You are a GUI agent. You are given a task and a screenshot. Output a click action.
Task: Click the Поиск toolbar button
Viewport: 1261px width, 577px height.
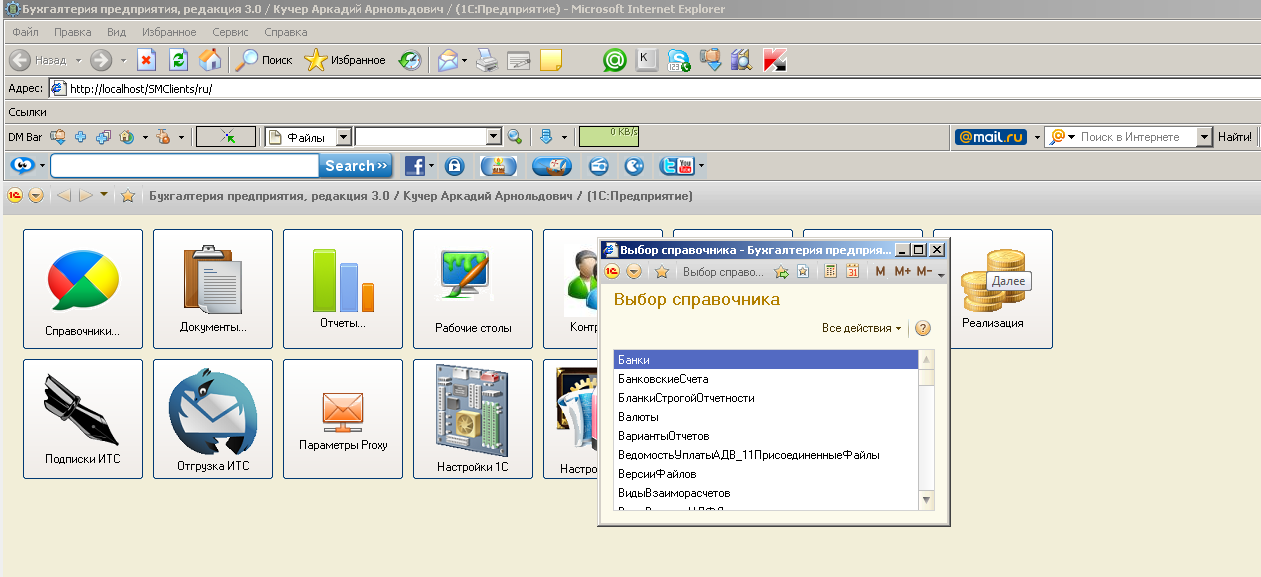[x=264, y=60]
